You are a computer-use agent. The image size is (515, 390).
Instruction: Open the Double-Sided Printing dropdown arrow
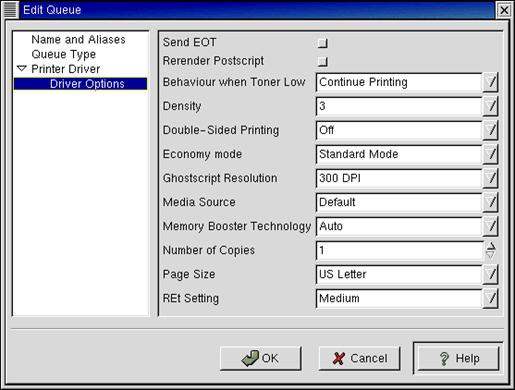pyautogui.click(x=490, y=130)
